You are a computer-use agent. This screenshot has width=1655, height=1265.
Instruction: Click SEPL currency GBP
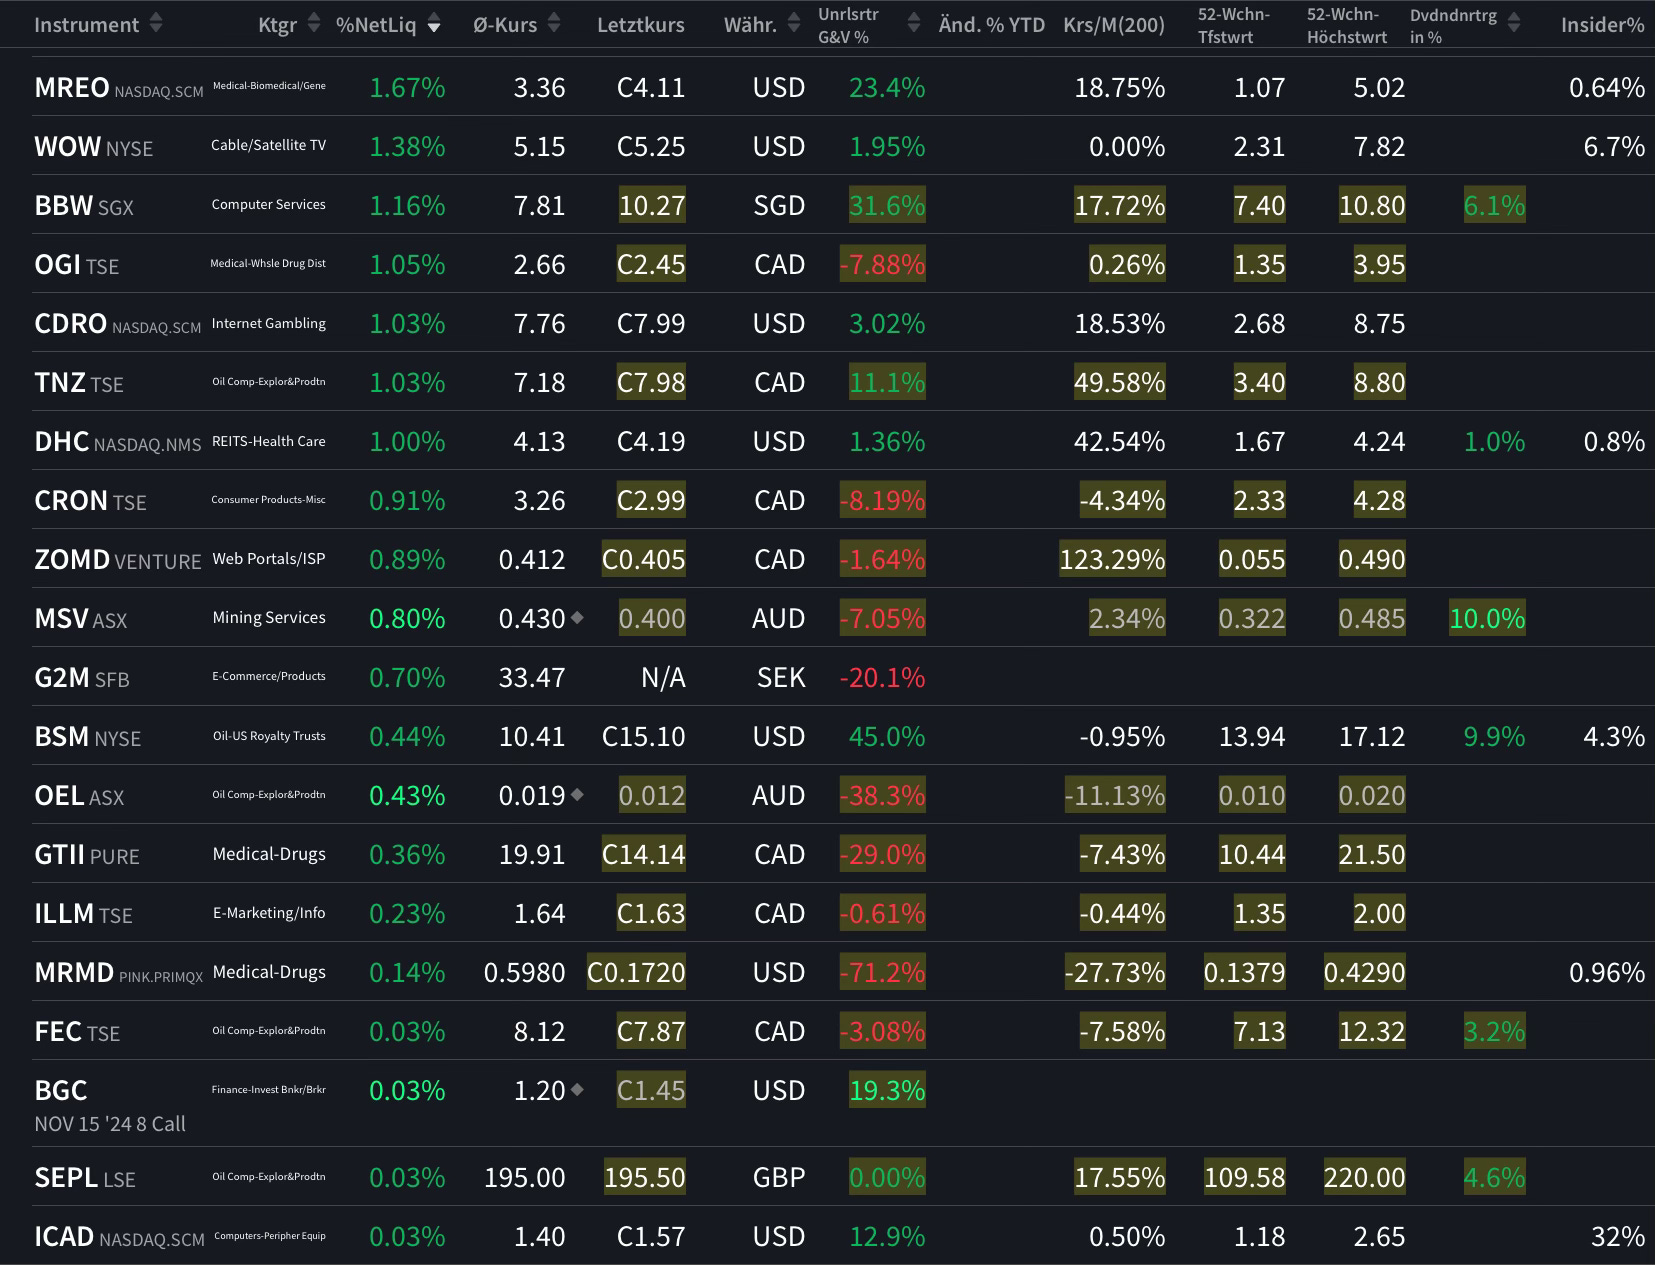(779, 1178)
